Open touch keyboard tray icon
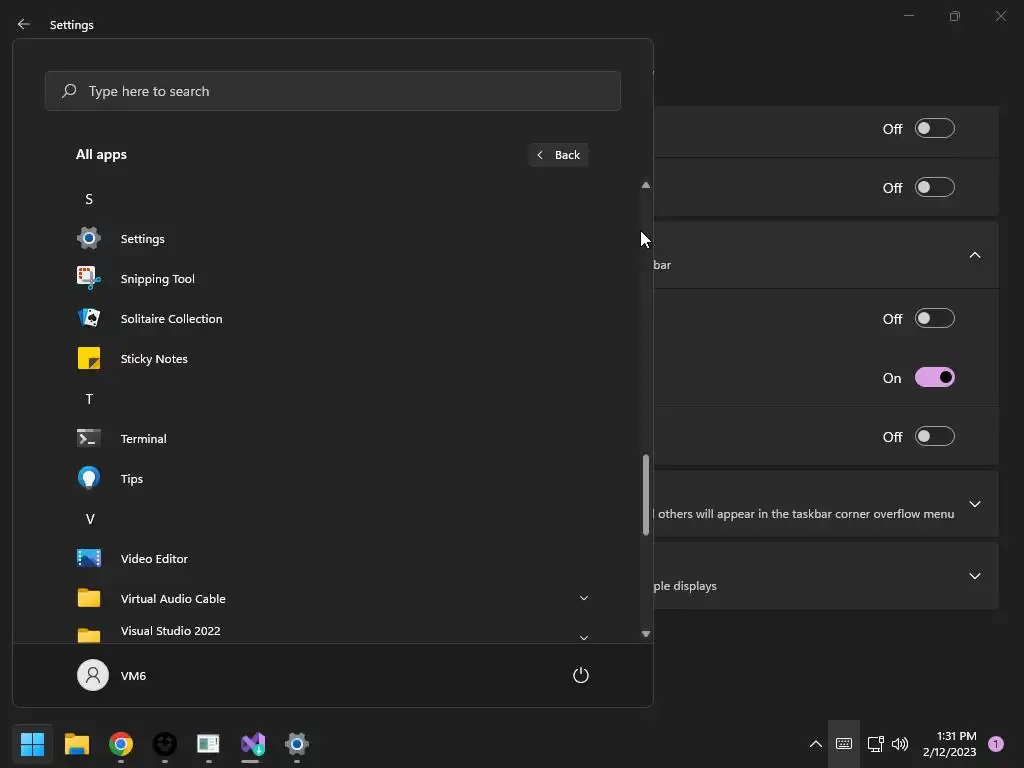The height and width of the screenshot is (768, 1024). [x=844, y=744]
